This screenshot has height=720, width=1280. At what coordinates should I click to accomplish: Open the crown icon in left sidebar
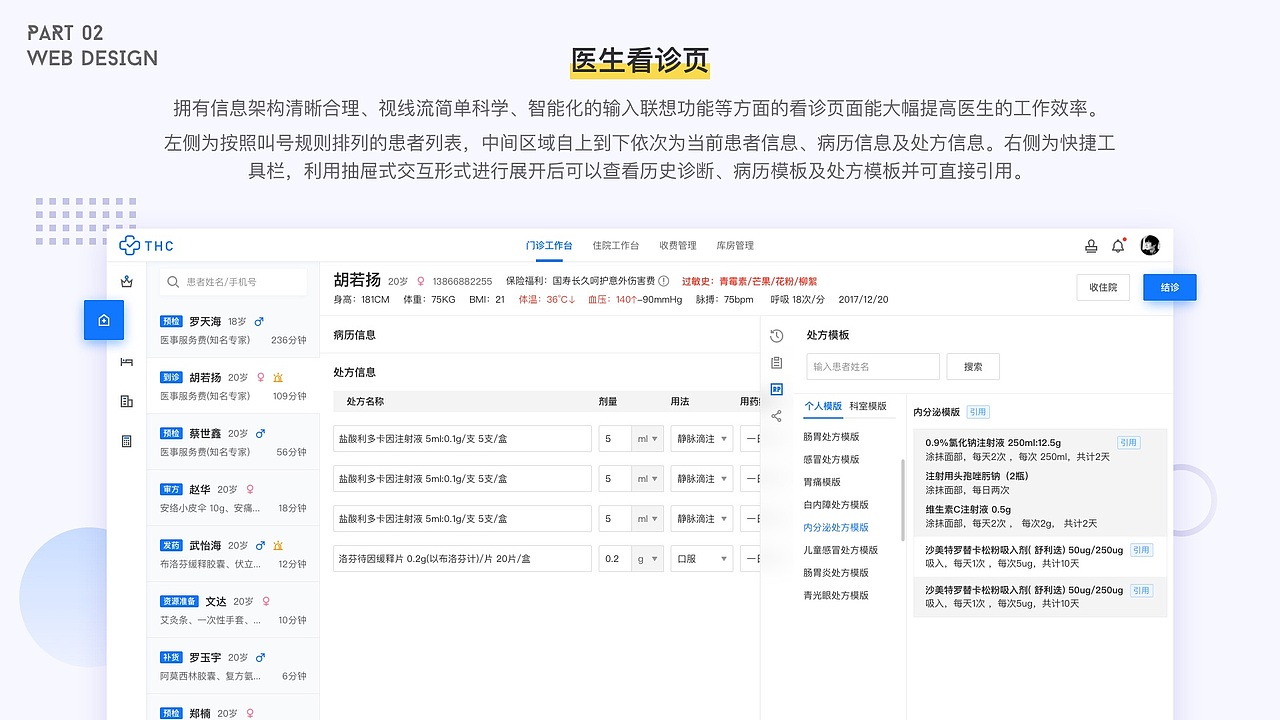tap(126, 281)
